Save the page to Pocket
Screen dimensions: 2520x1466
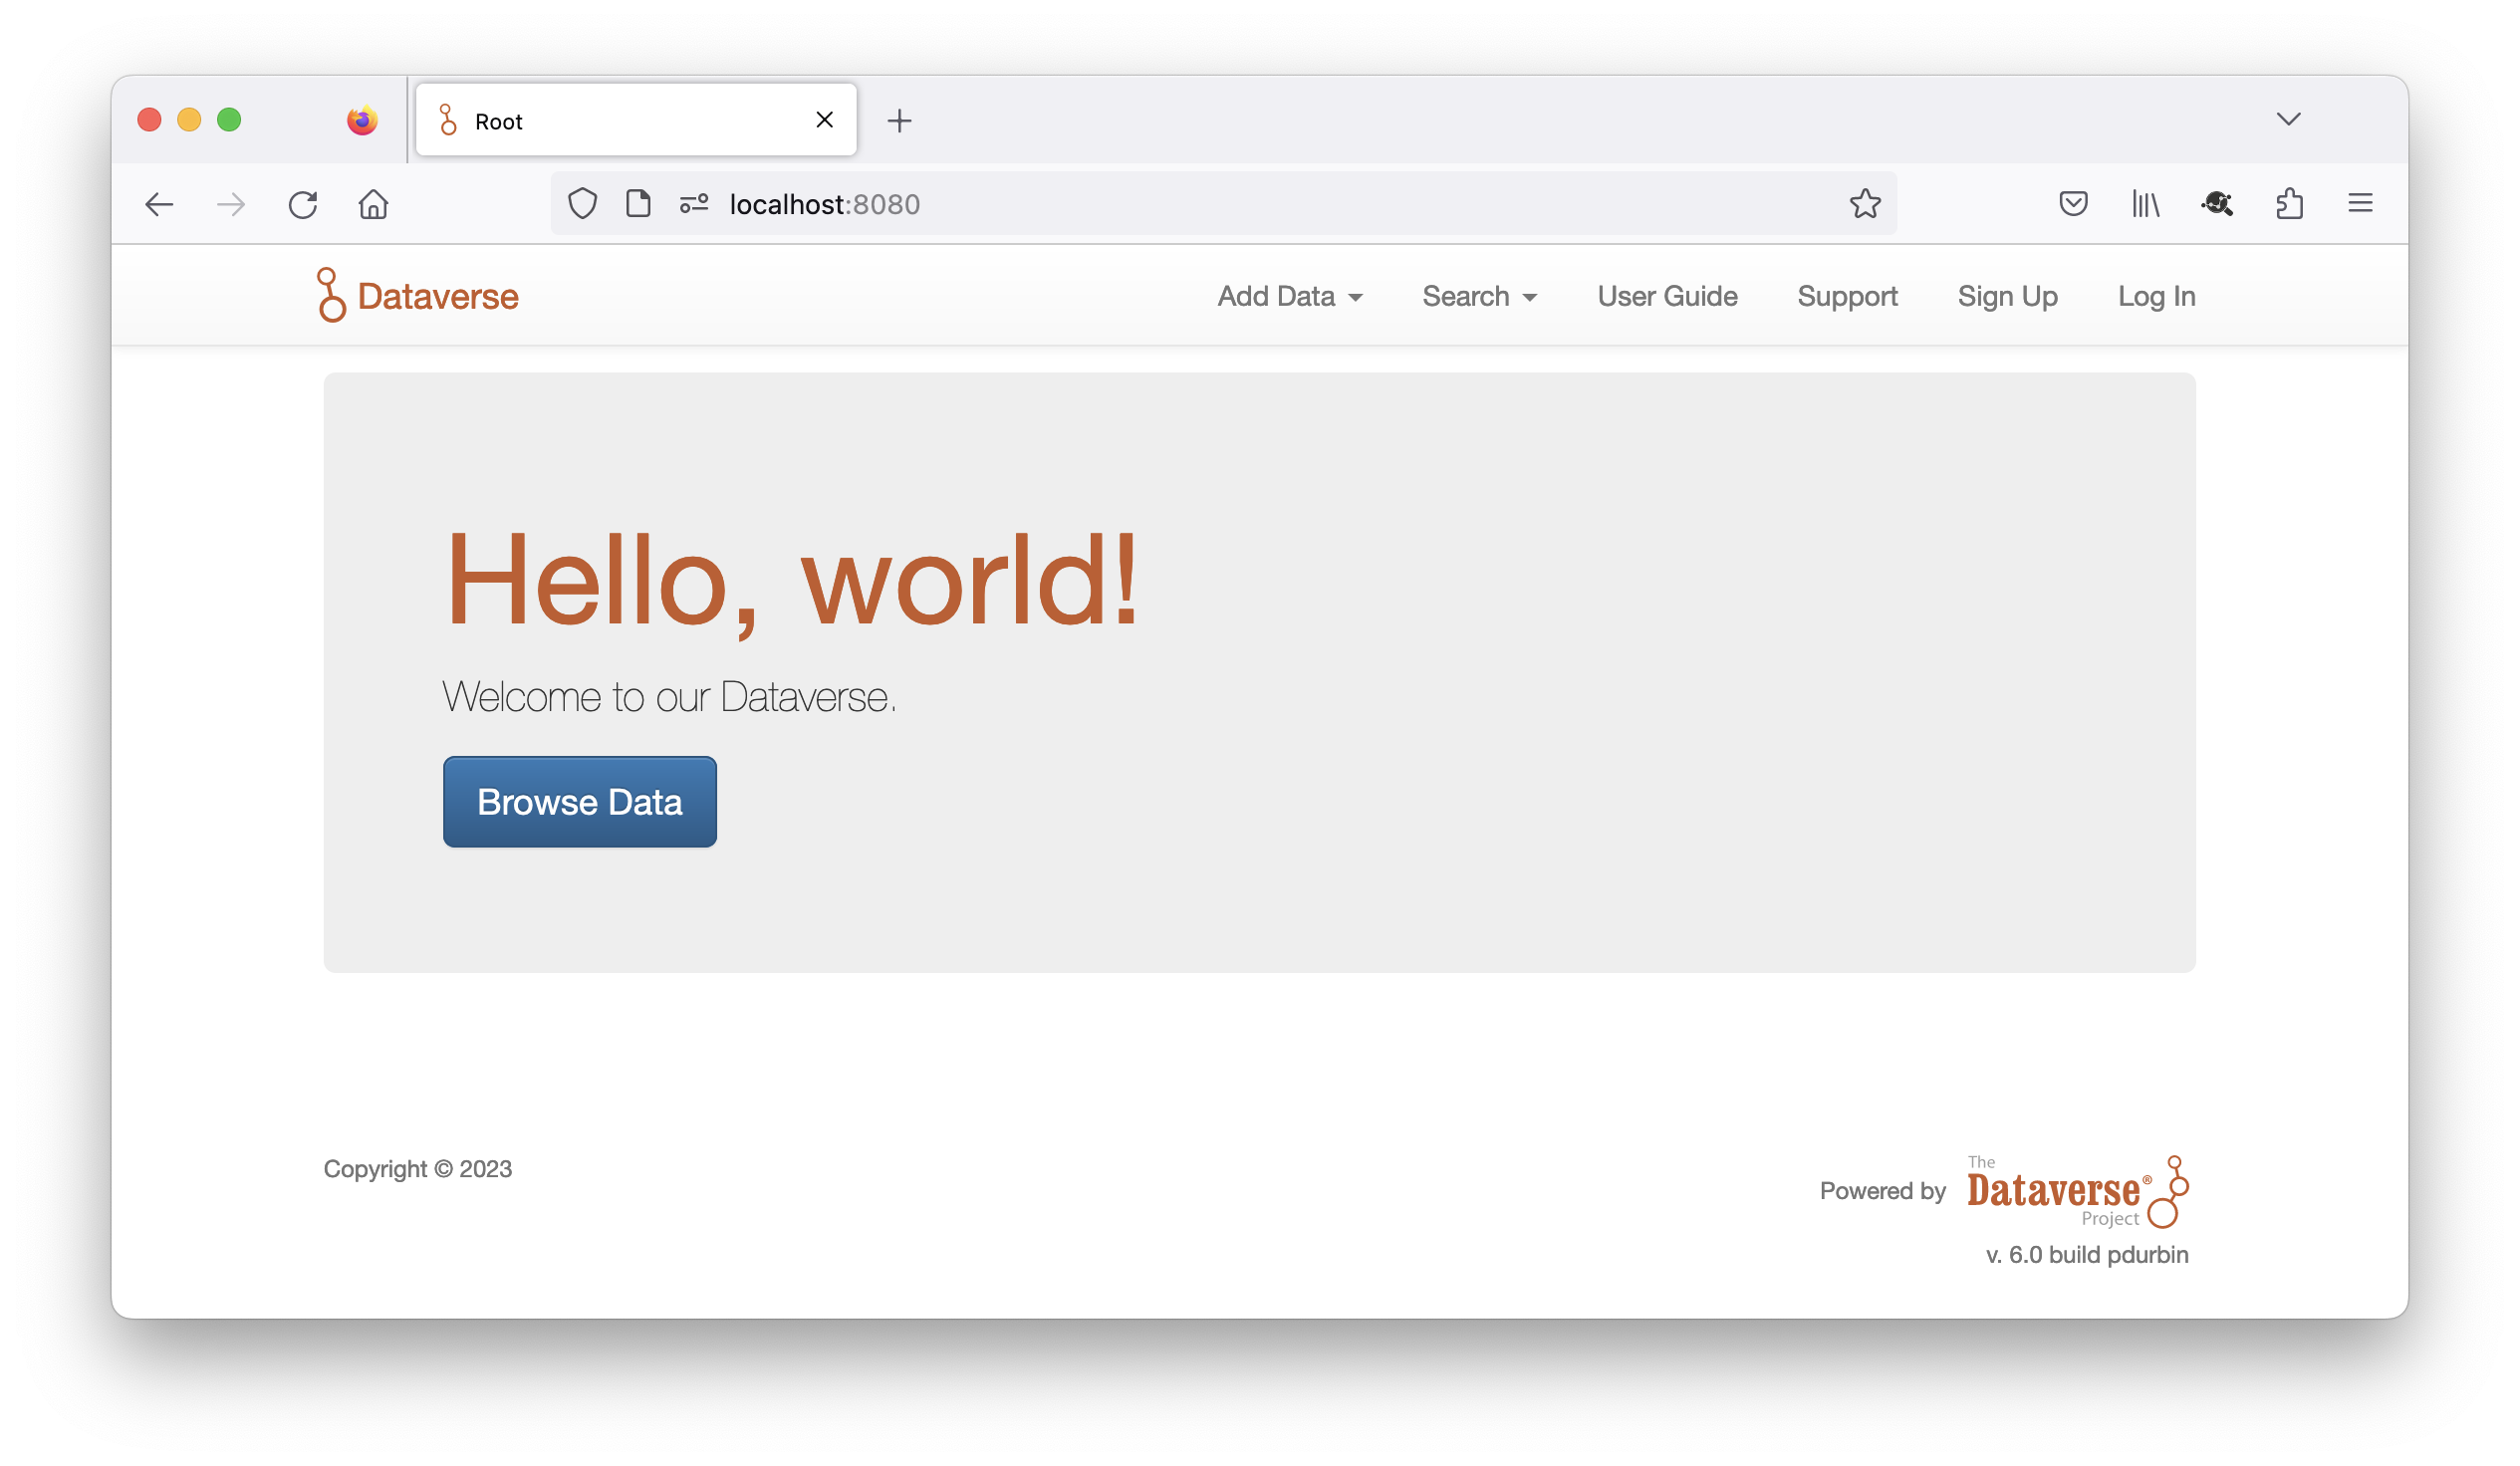2073,204
